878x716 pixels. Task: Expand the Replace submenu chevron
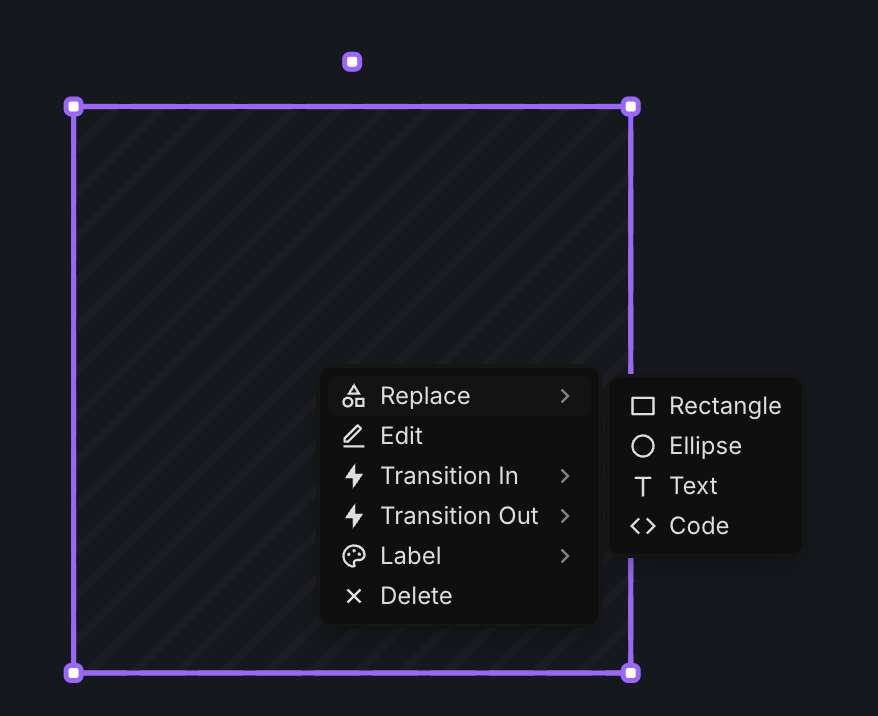click(566, 396)
